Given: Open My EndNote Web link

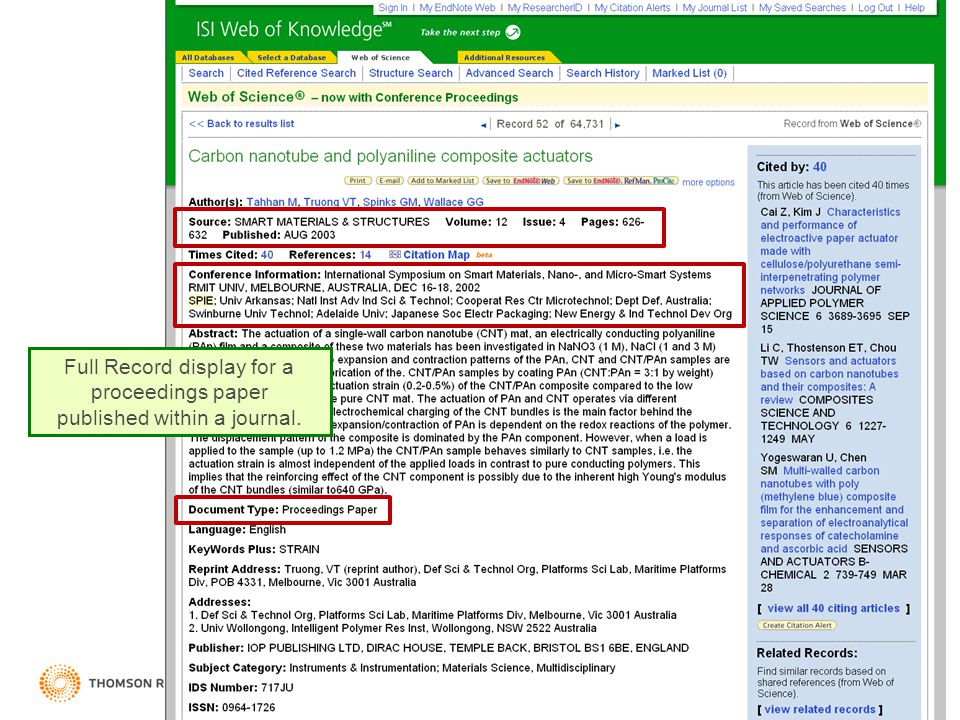Looking at the screenshot, I should [457, 7].
